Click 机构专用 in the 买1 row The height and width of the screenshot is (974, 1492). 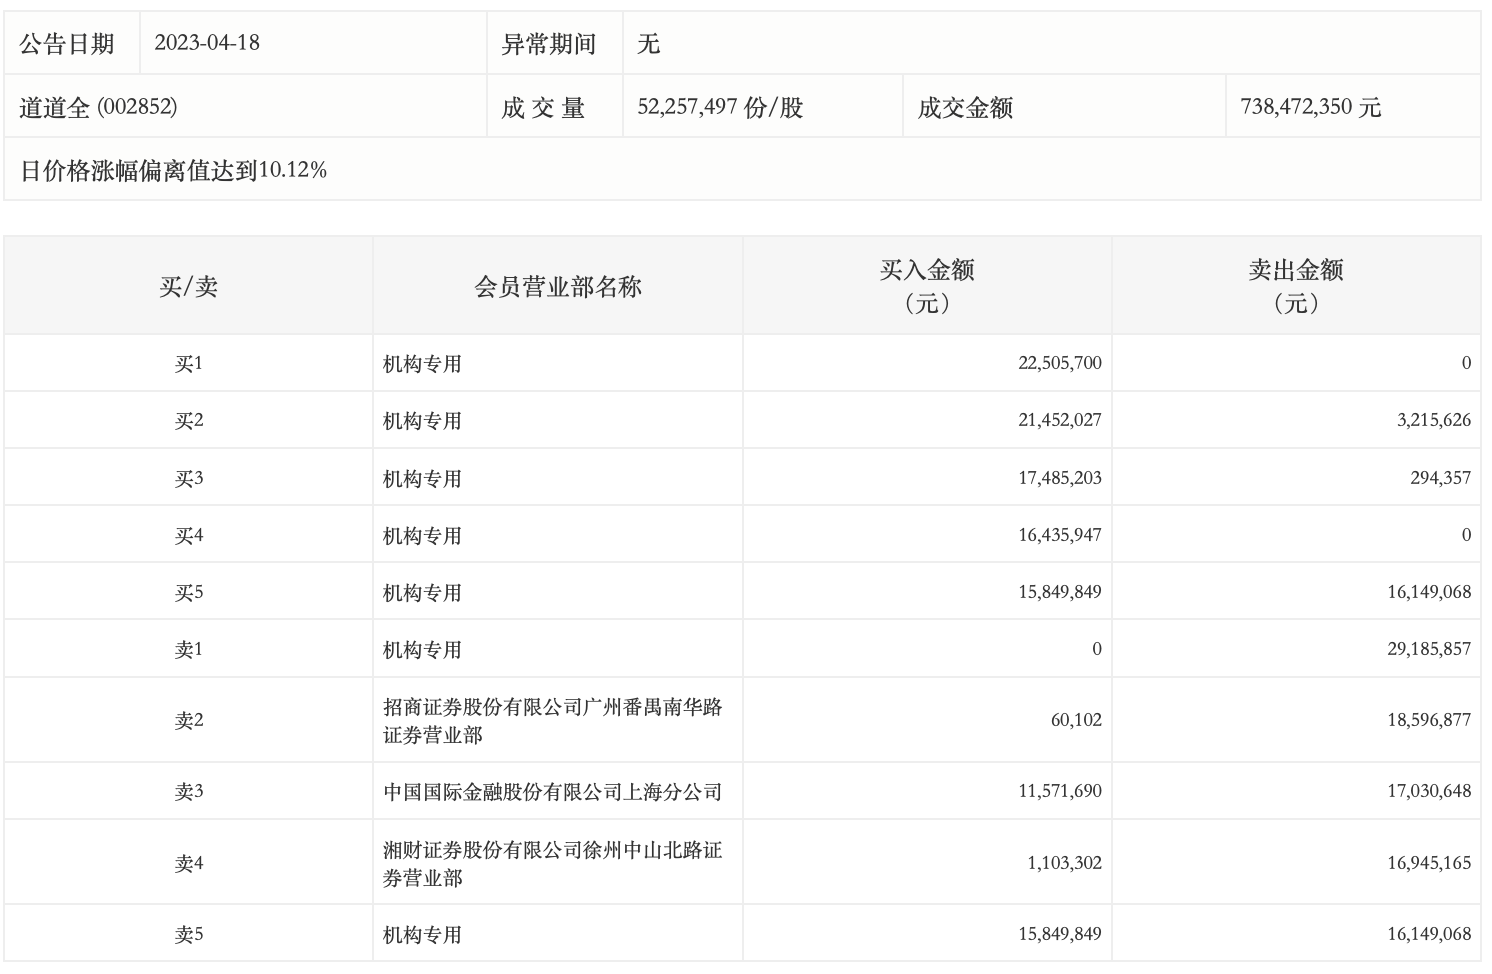point(422,364)
